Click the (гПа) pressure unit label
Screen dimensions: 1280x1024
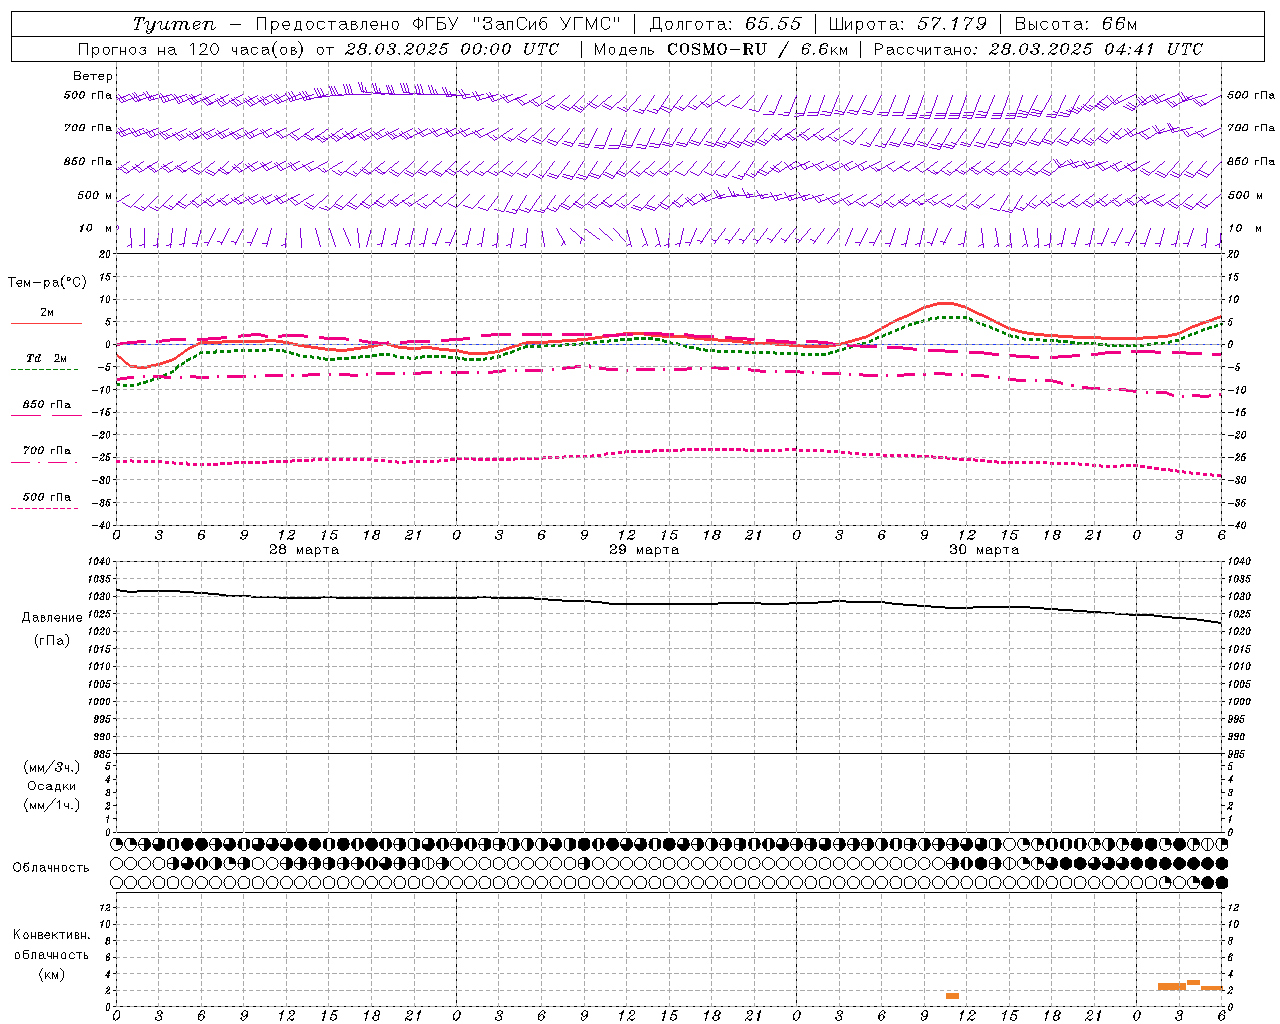[x=52, y=641]
